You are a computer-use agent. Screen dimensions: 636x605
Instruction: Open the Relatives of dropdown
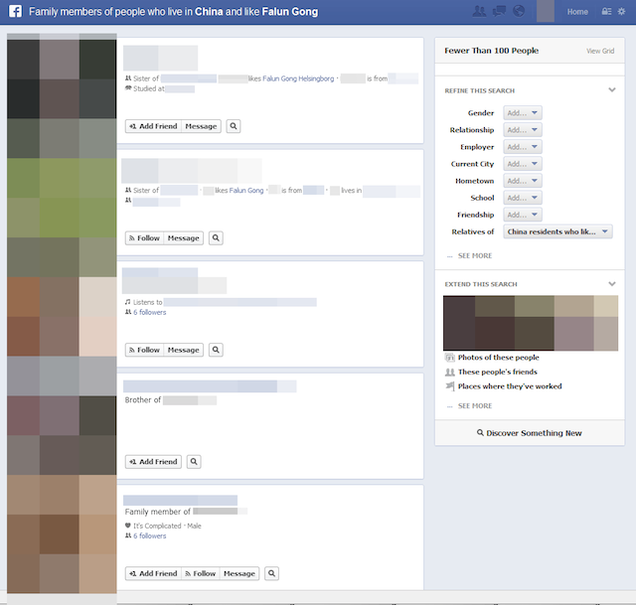point(558,232)
